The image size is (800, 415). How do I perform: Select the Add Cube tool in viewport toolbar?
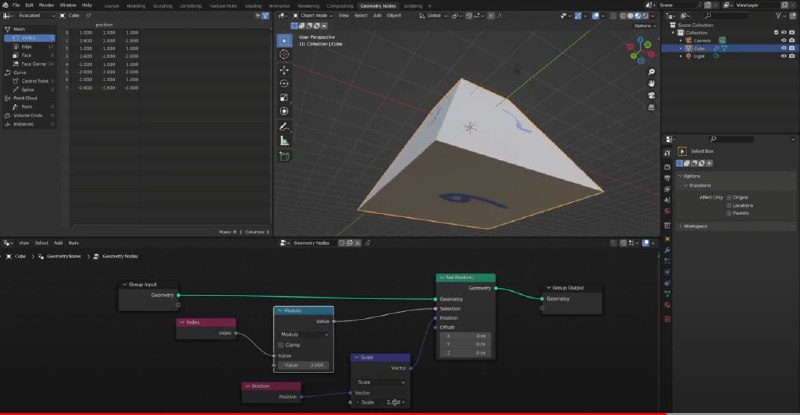284,156
